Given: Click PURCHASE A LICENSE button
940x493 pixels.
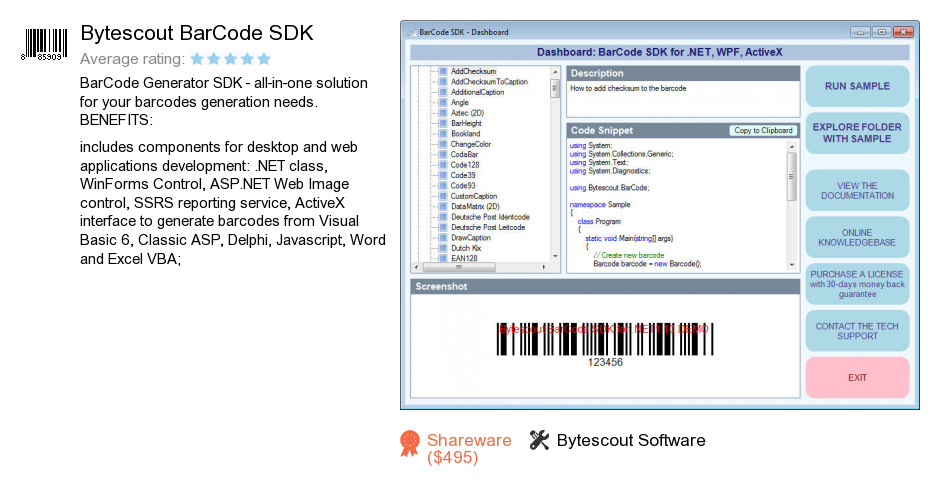Looking at the screenshot, I should [857, 284].
